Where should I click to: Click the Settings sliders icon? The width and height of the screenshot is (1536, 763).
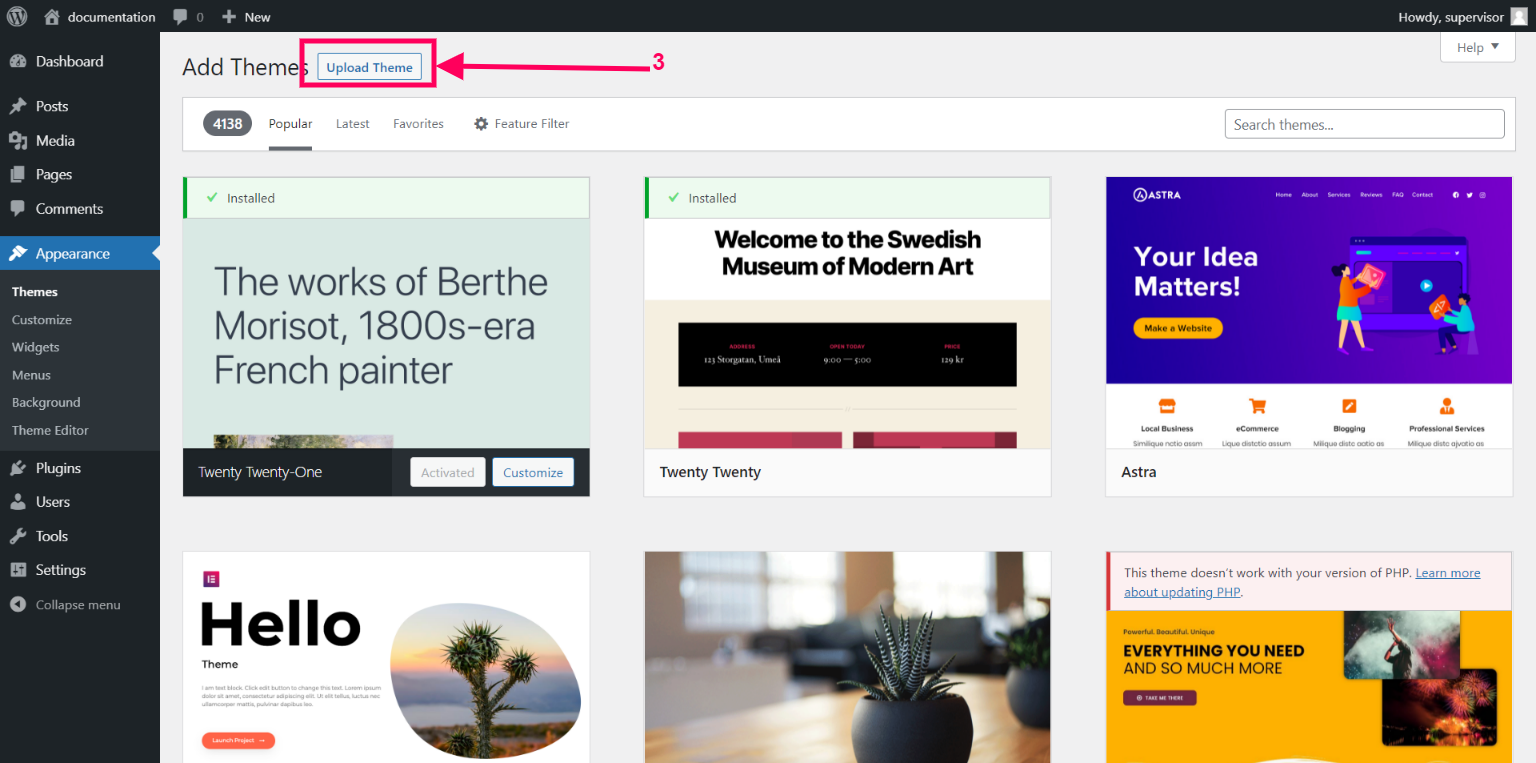[x=18, y=570]
